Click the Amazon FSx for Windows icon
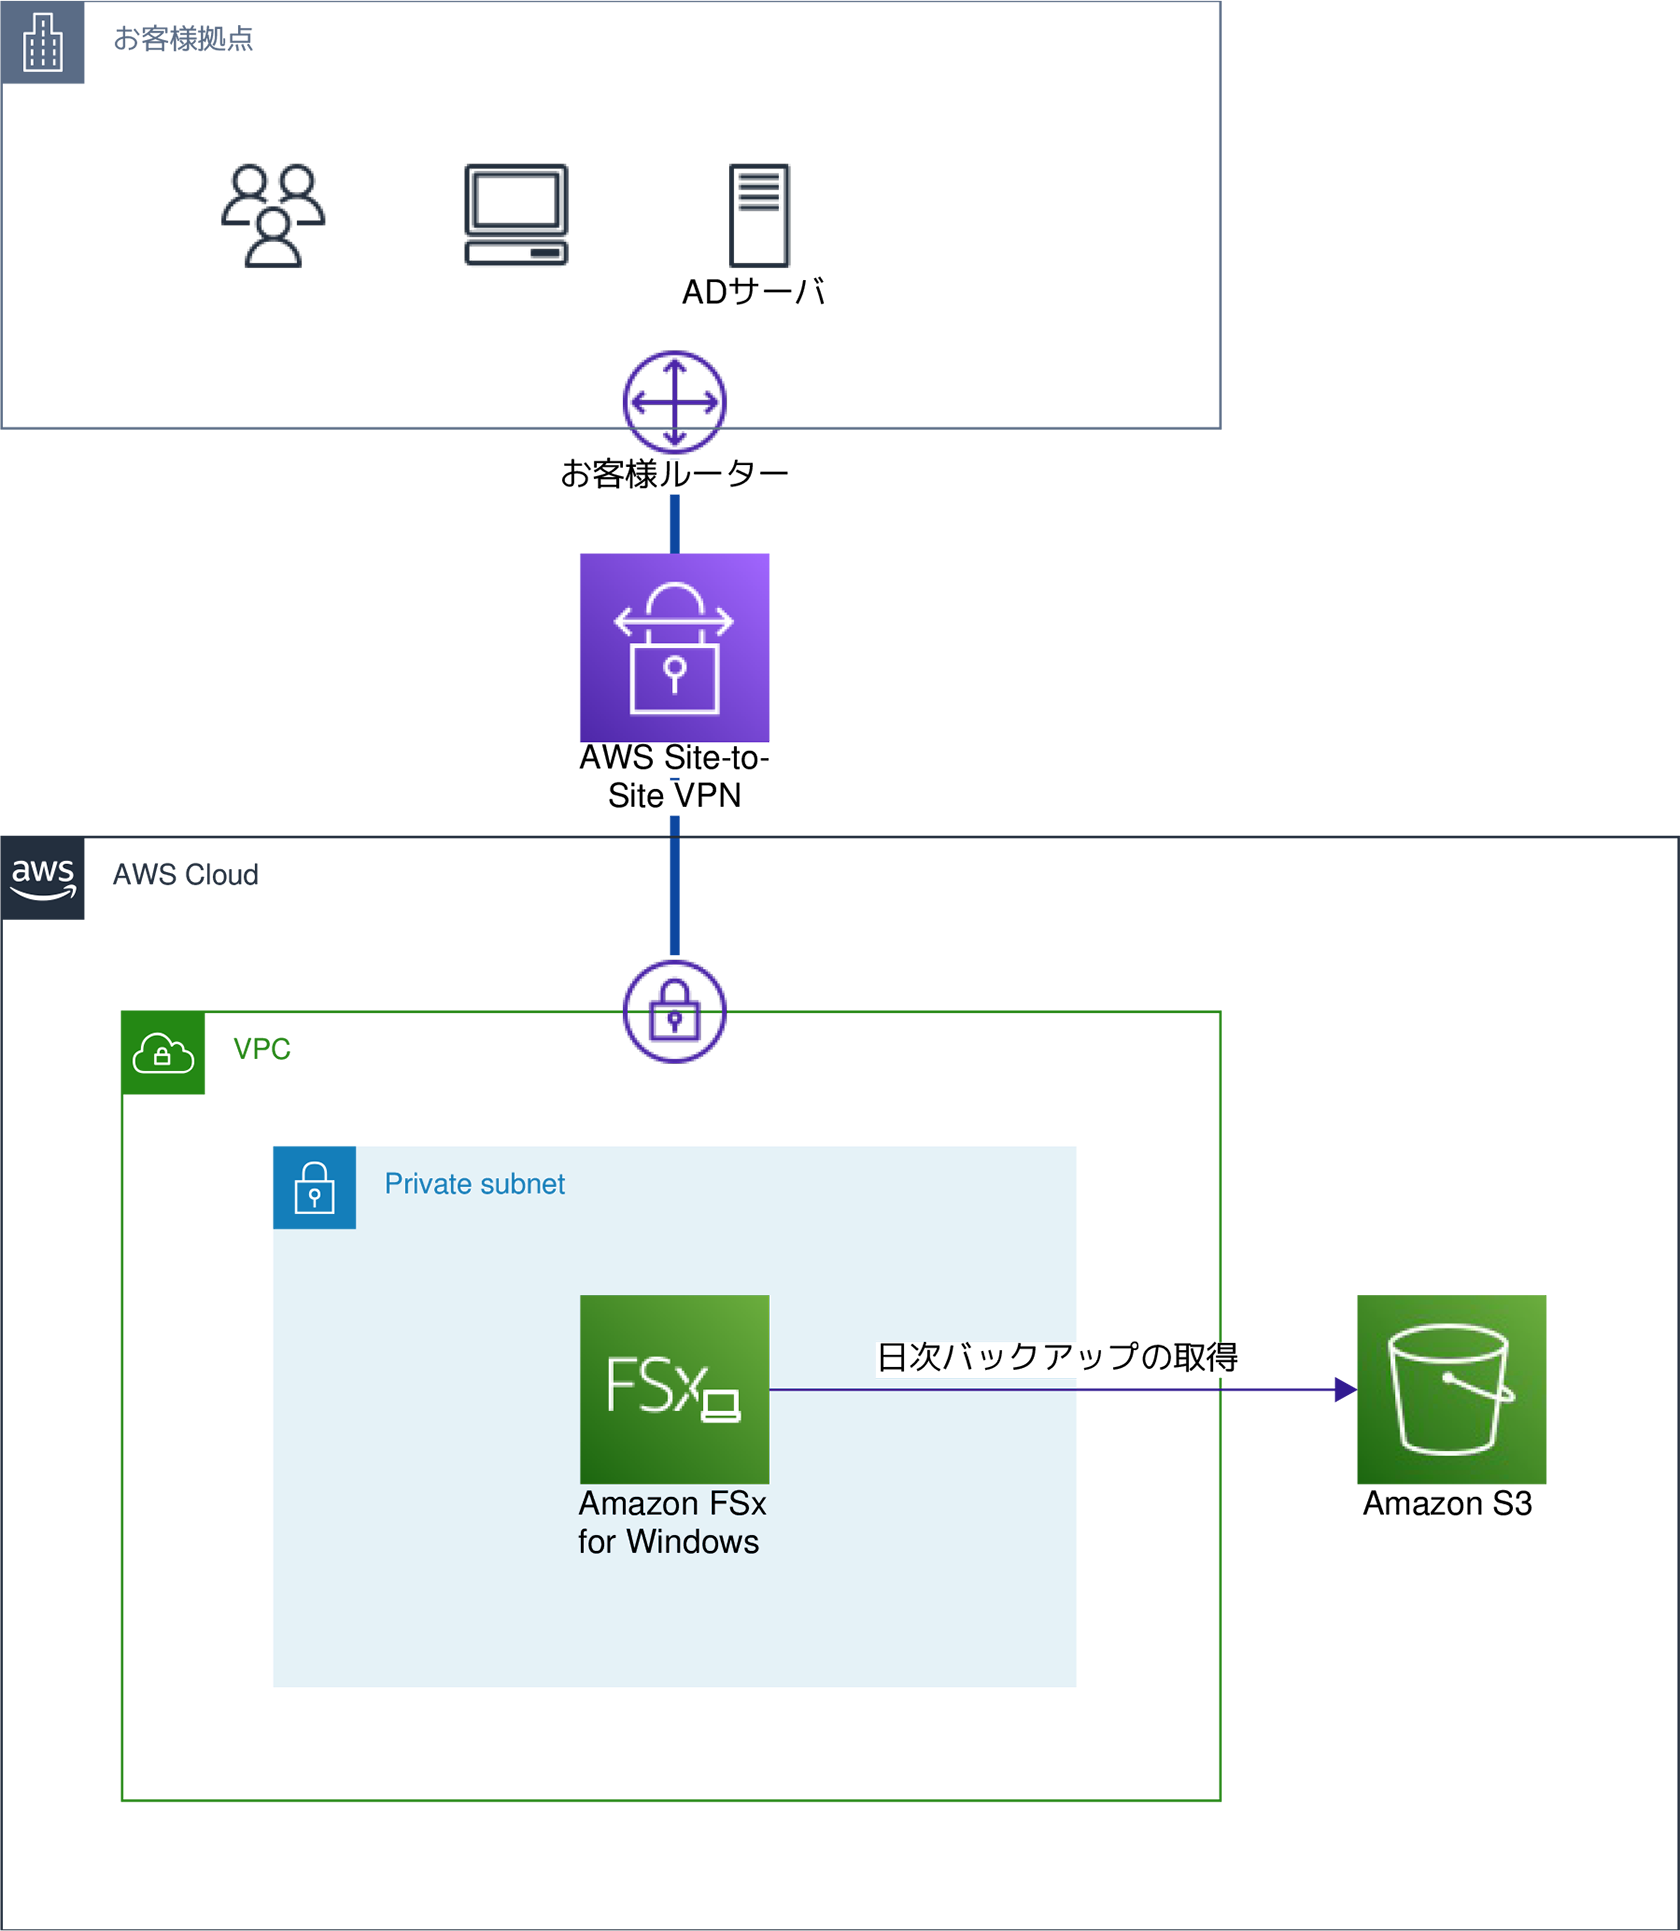Viewport: 1680px width, 1931px height. pyautogui.click(x=675, y=1390)
